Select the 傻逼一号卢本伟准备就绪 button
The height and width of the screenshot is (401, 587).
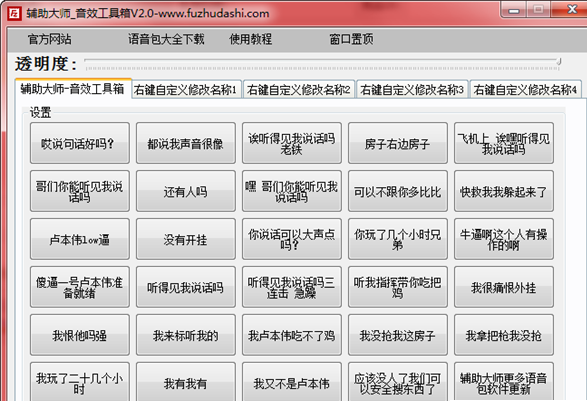coord(80,287)
